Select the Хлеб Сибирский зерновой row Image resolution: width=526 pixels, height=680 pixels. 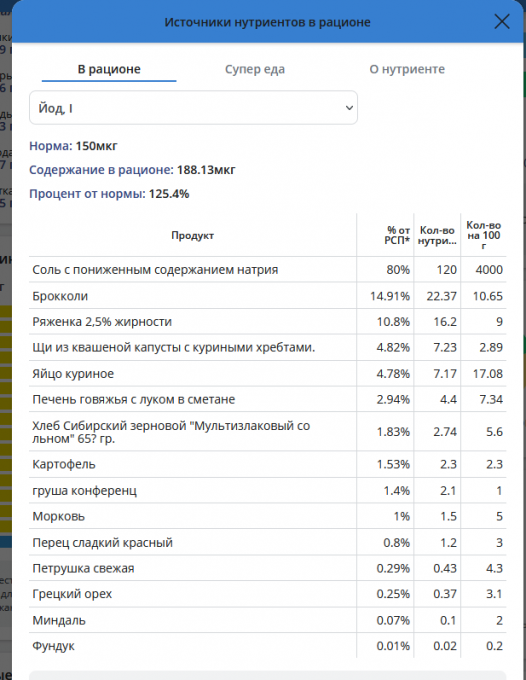point(268,432)
